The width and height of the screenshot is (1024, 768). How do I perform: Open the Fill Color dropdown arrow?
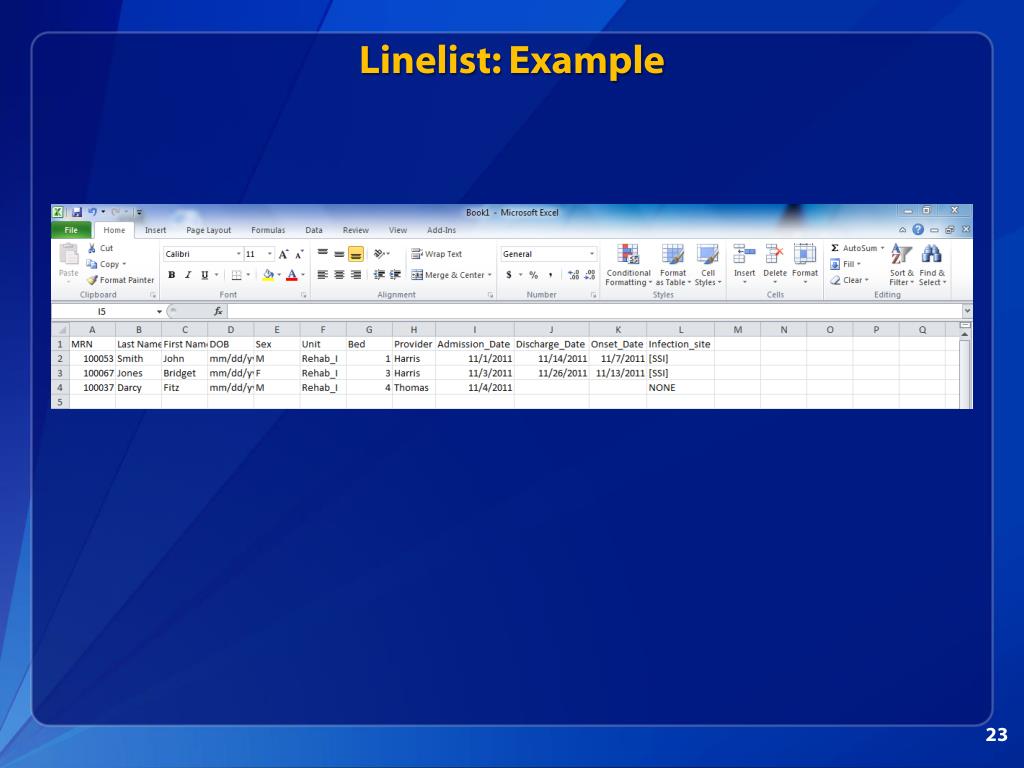pyautogui.click(x=279, y=275)
